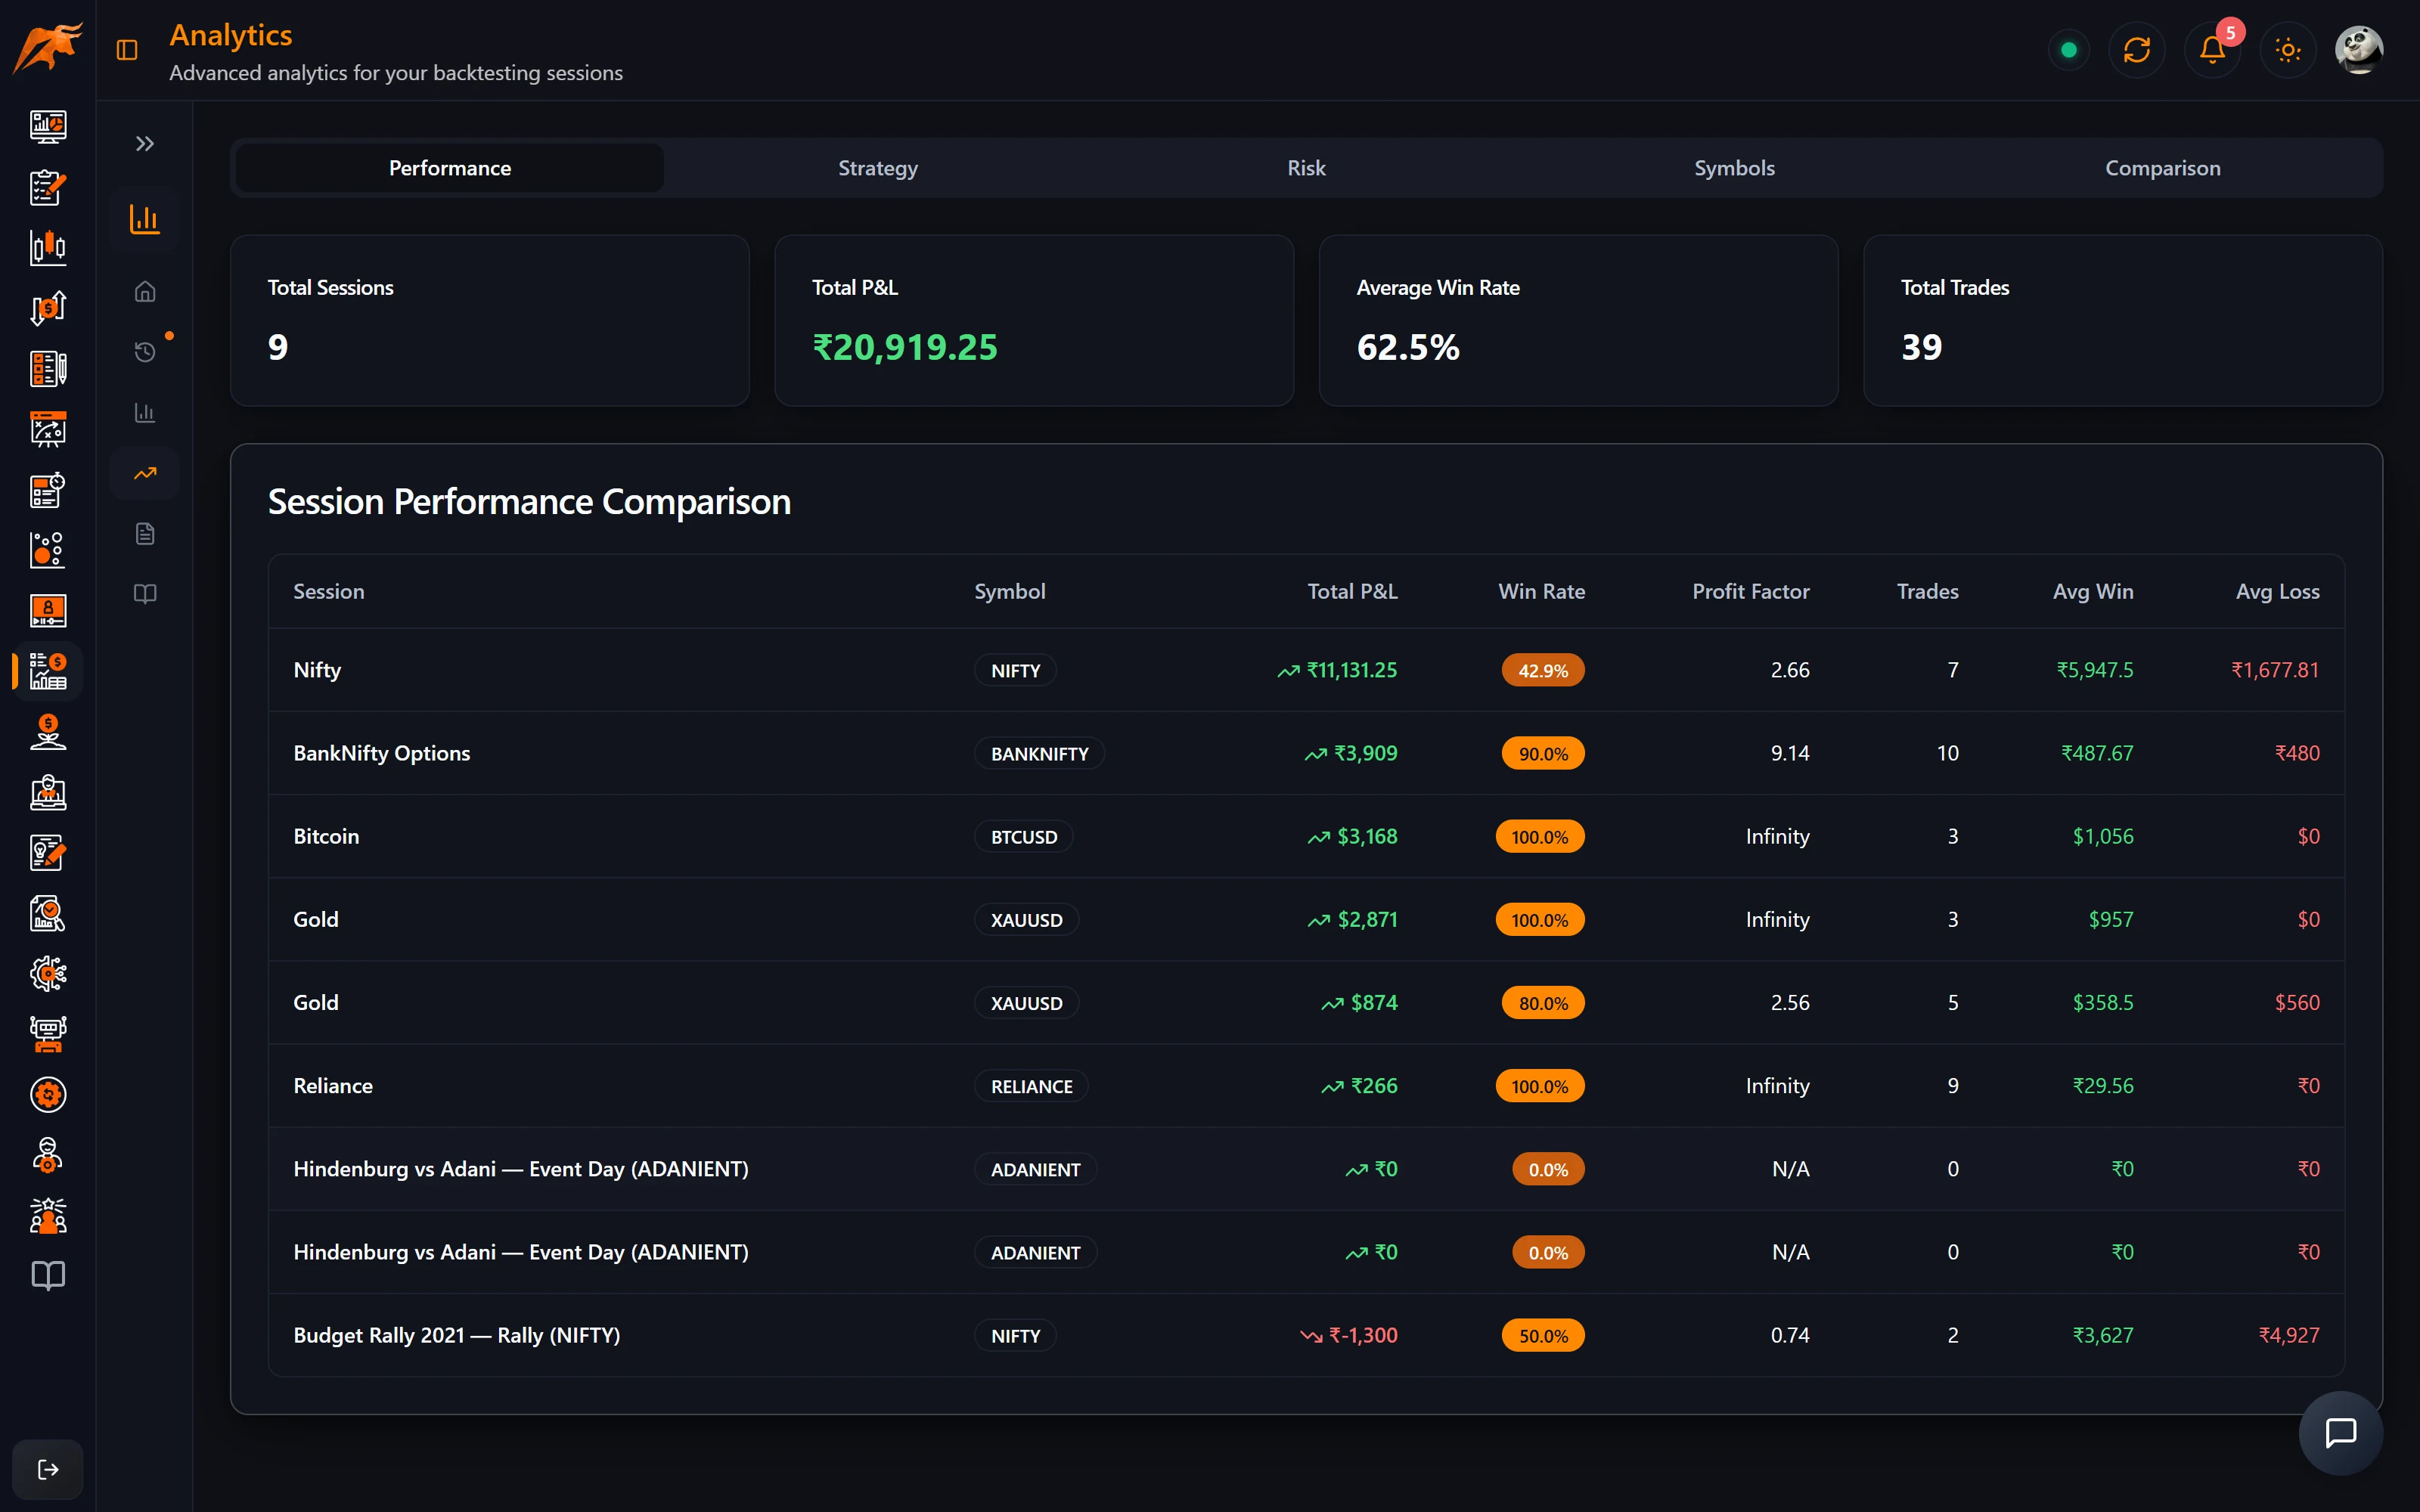Viewport: 2420px width, 1512px height.
Task: Click the Total P&L column header
Action: click(x=1352, y=591)
